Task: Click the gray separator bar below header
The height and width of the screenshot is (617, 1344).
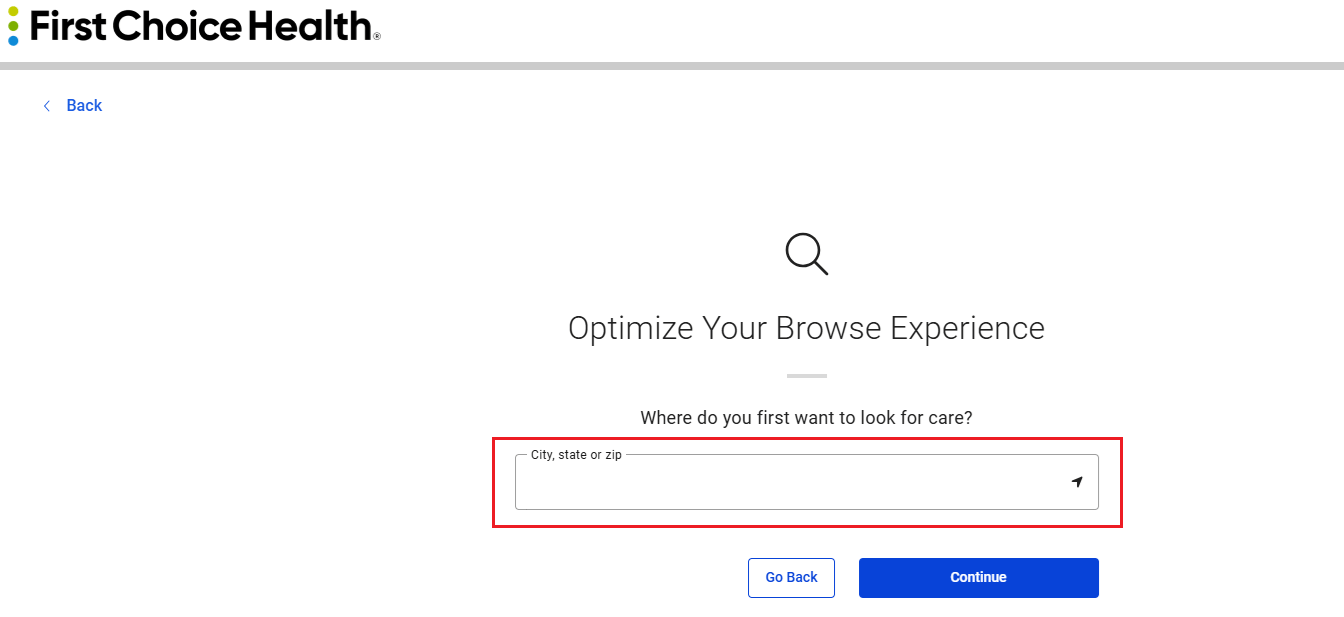Action: point(672,66)
